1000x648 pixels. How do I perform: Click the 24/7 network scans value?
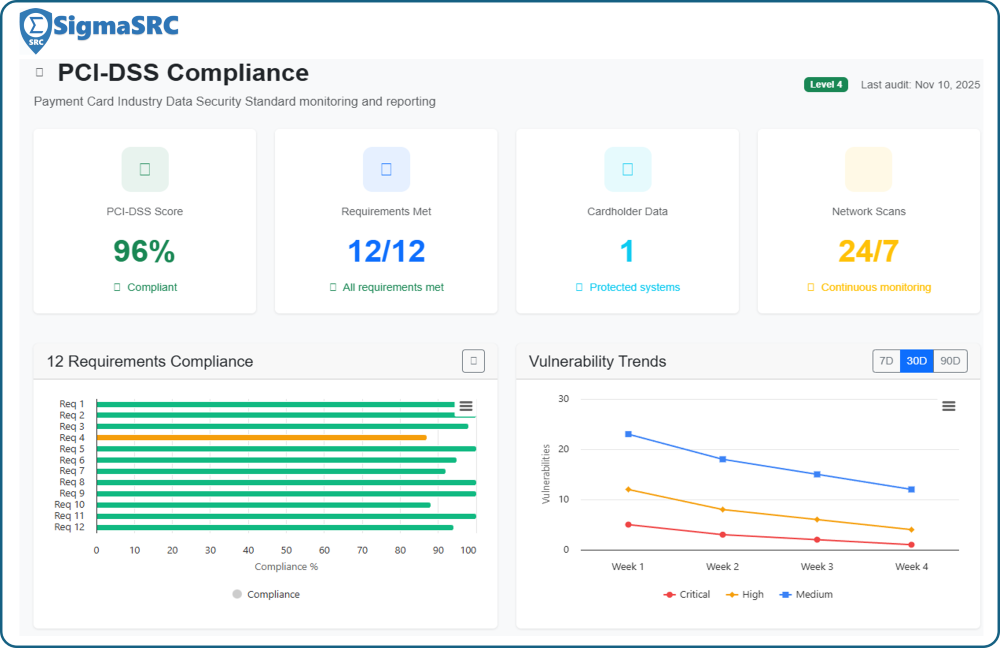pyautogui.click(x=869, y=251)
